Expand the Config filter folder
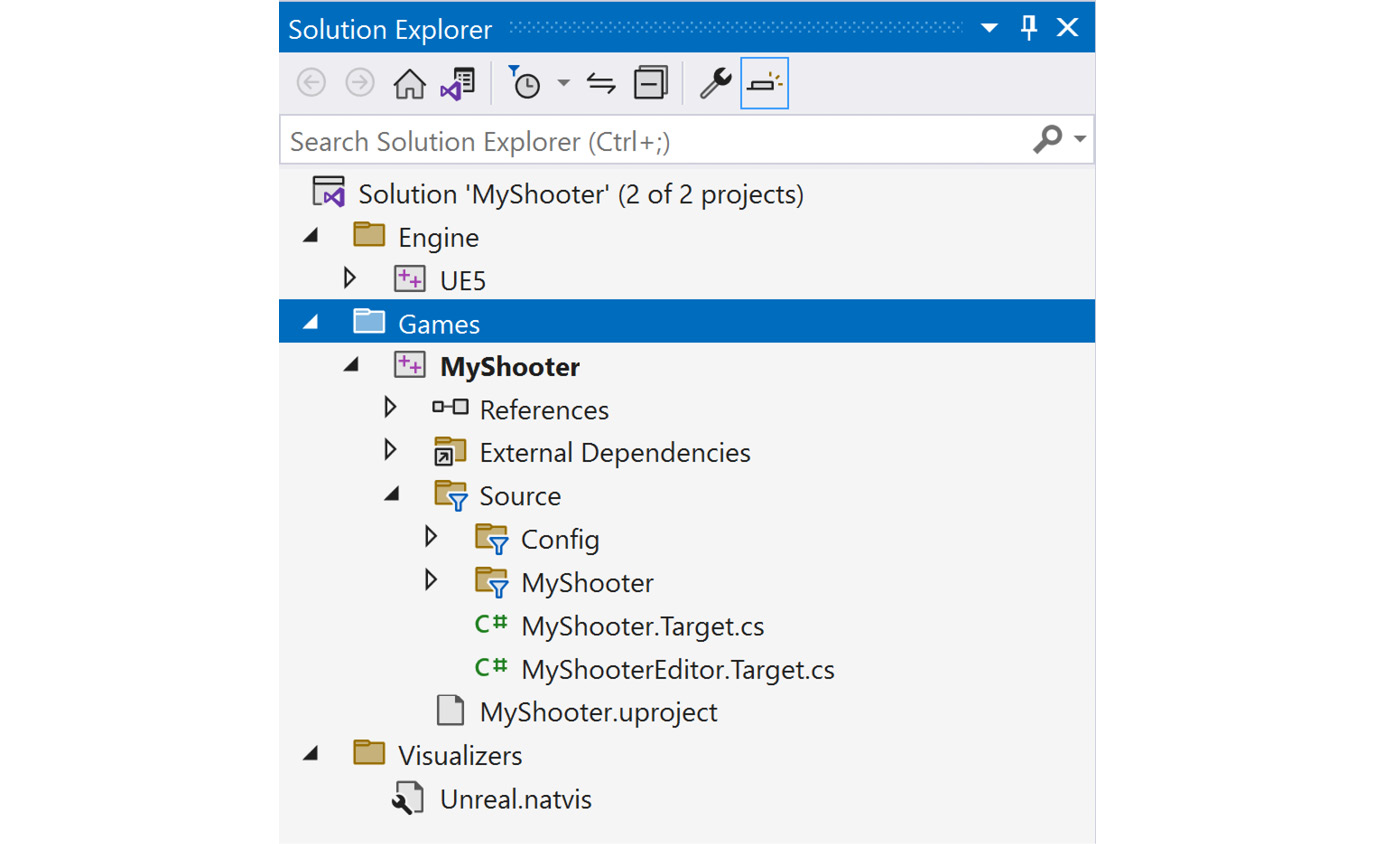Image resolution: width=1375 pixels, height=844 pixels. (431, 537)
